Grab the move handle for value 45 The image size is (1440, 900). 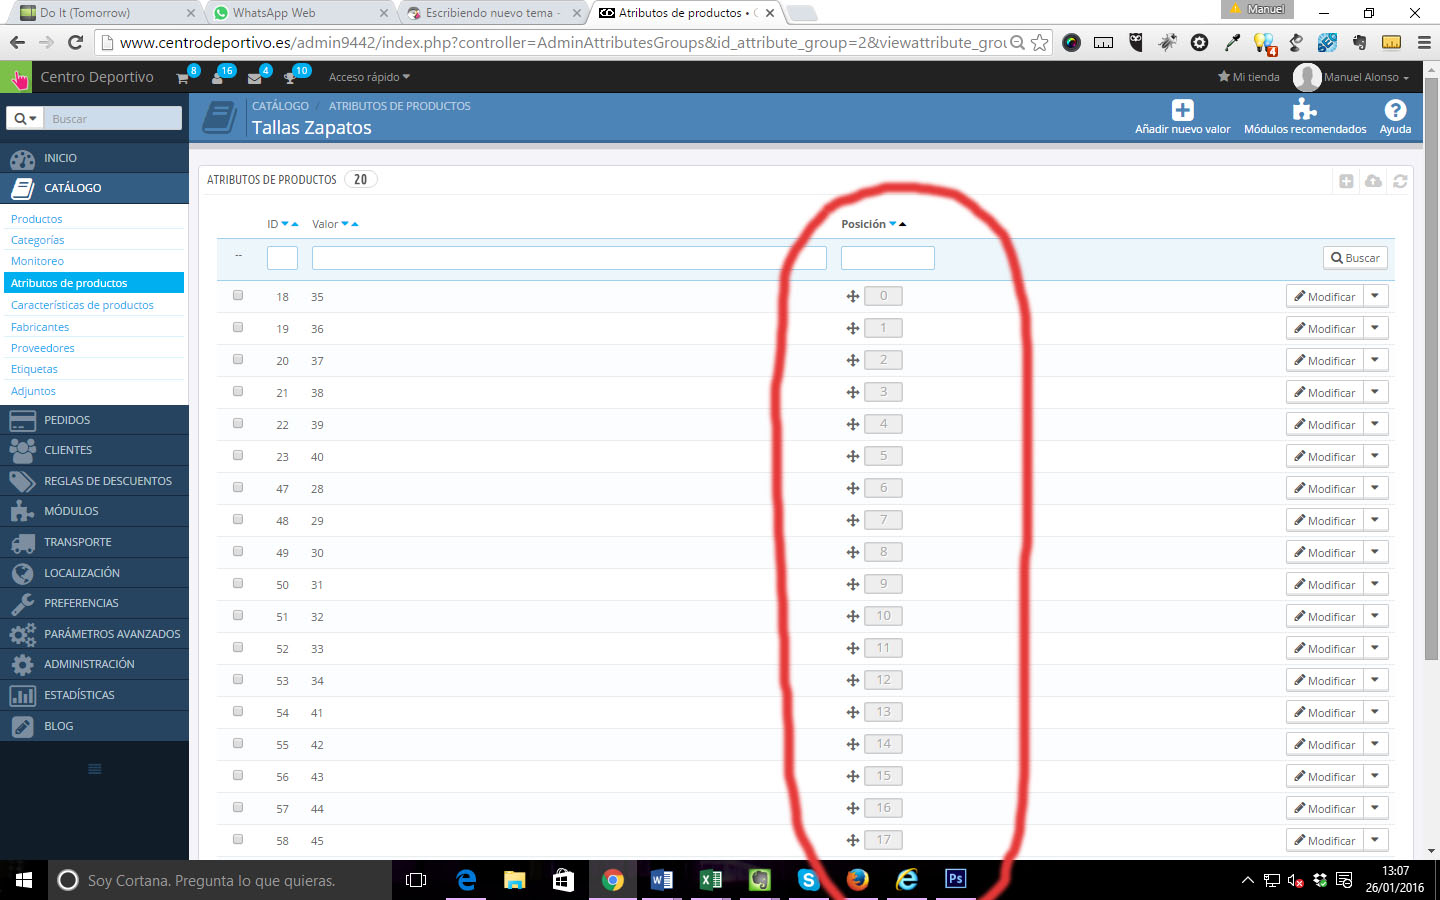(853, 840)
